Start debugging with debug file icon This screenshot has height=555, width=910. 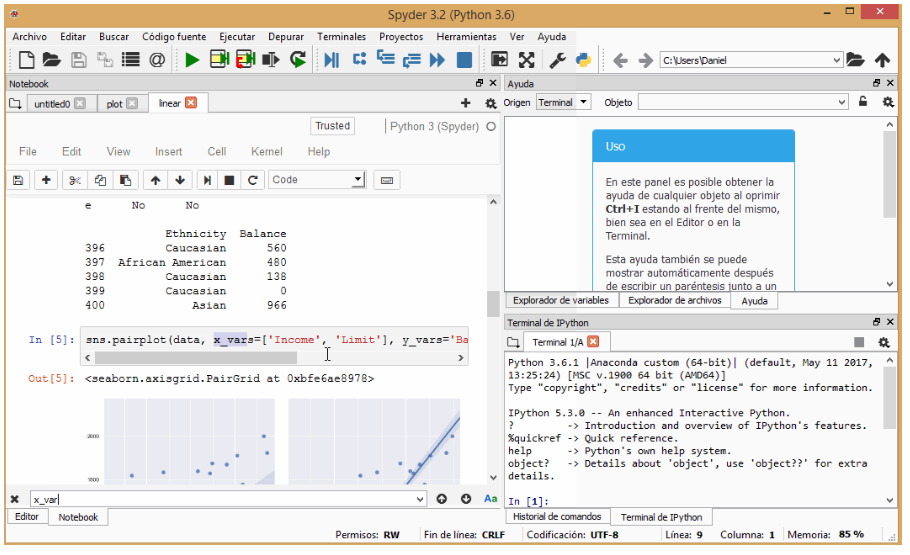332,60
